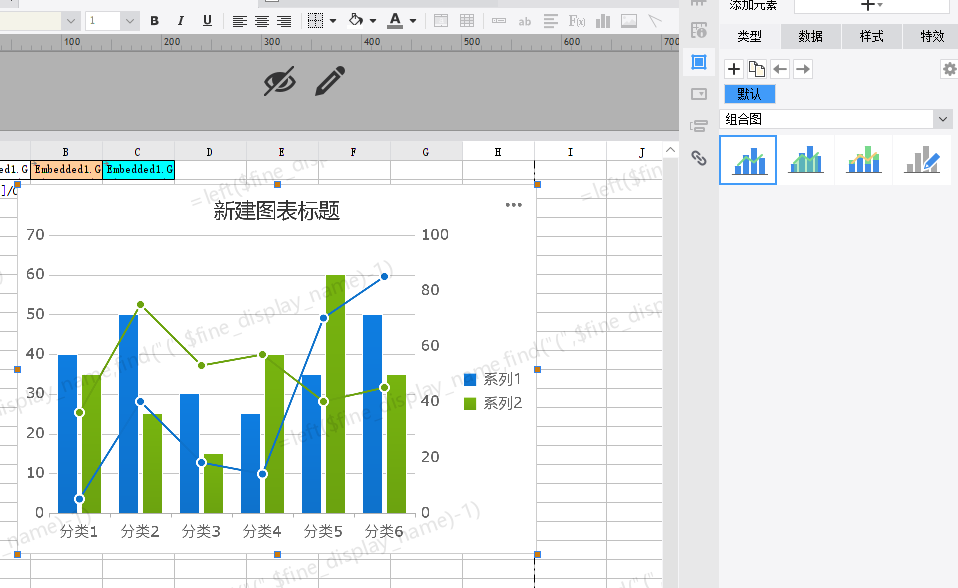Insert chart via bar chart toolbar icon

pyautogui.click(x=603, y=21)
